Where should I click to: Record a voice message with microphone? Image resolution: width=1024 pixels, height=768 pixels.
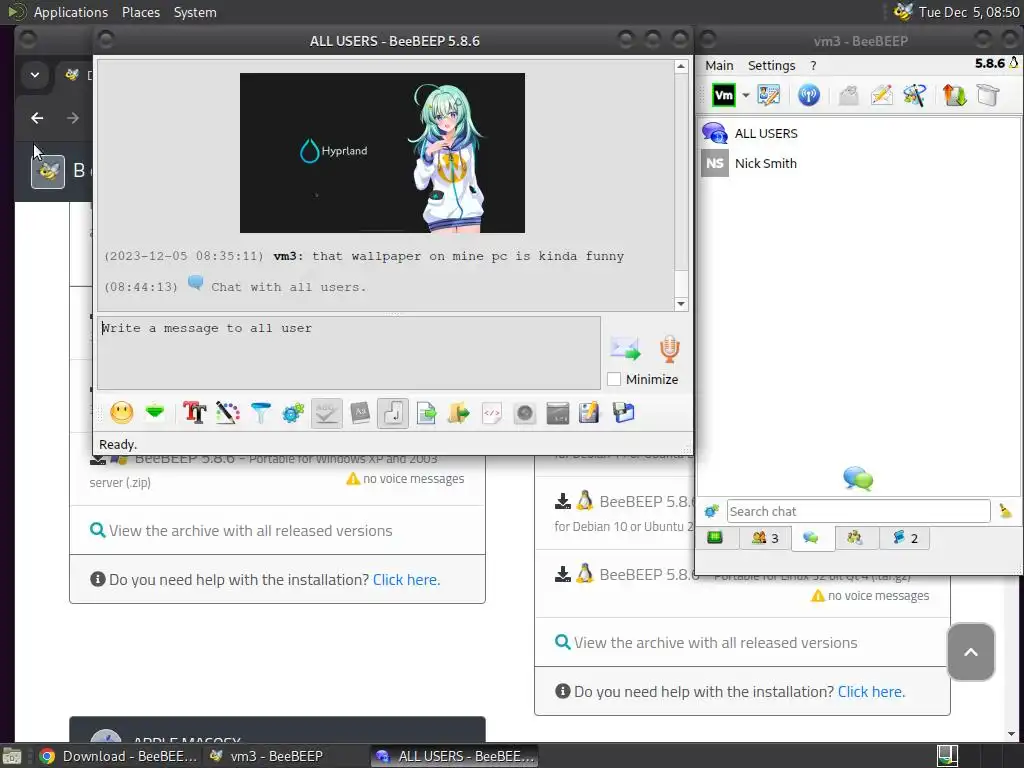point(669,349)
